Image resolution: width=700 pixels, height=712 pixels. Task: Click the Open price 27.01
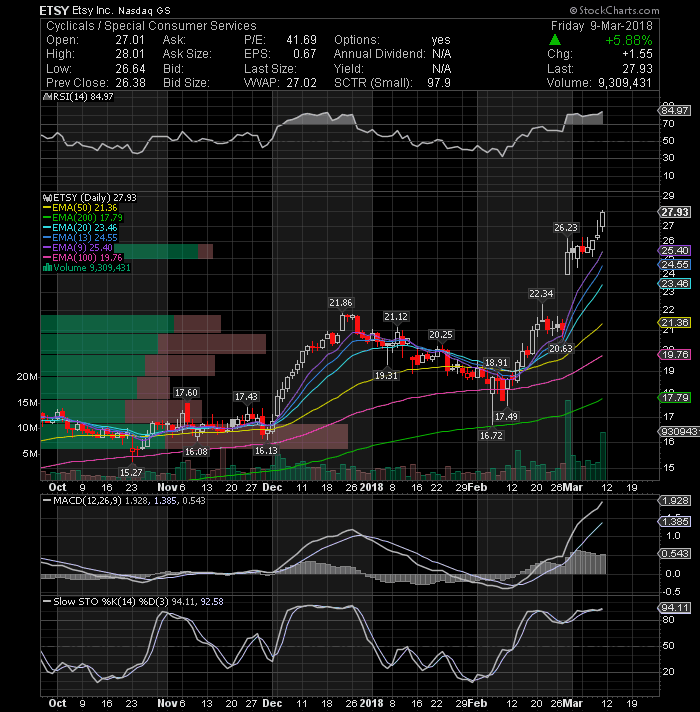pos(130,40)
